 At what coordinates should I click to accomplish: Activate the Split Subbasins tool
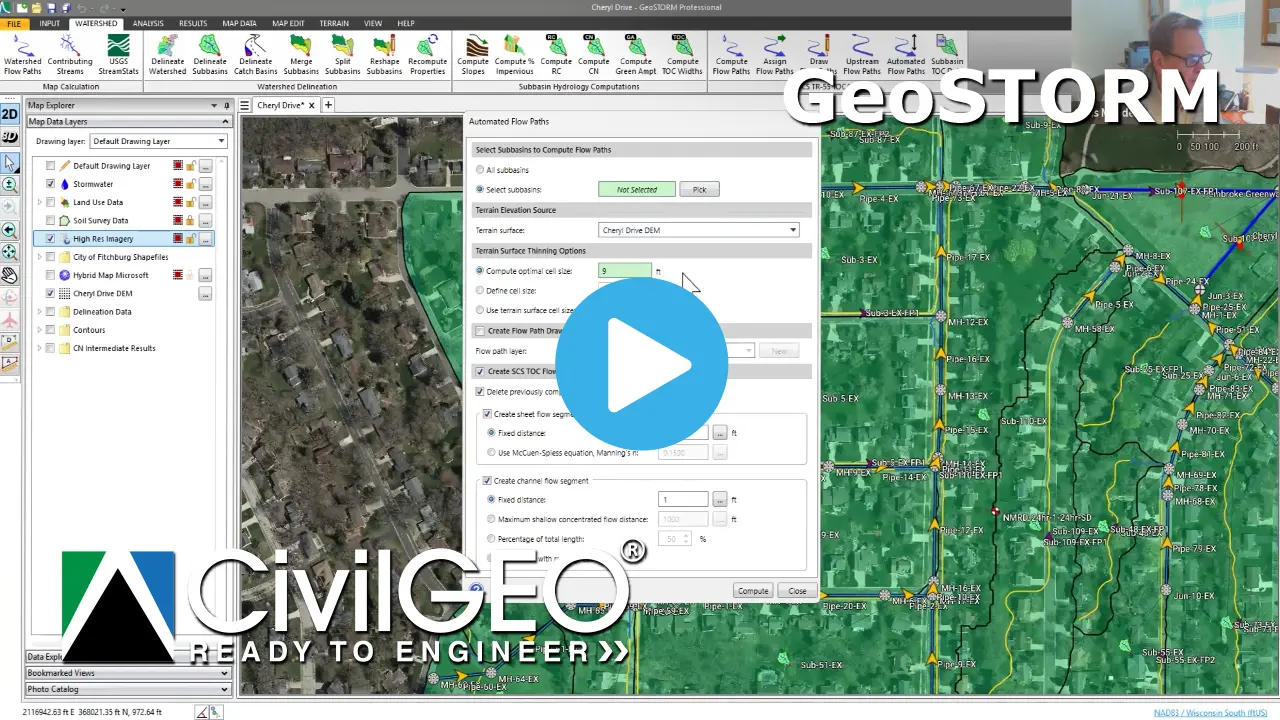click(342, 54)
